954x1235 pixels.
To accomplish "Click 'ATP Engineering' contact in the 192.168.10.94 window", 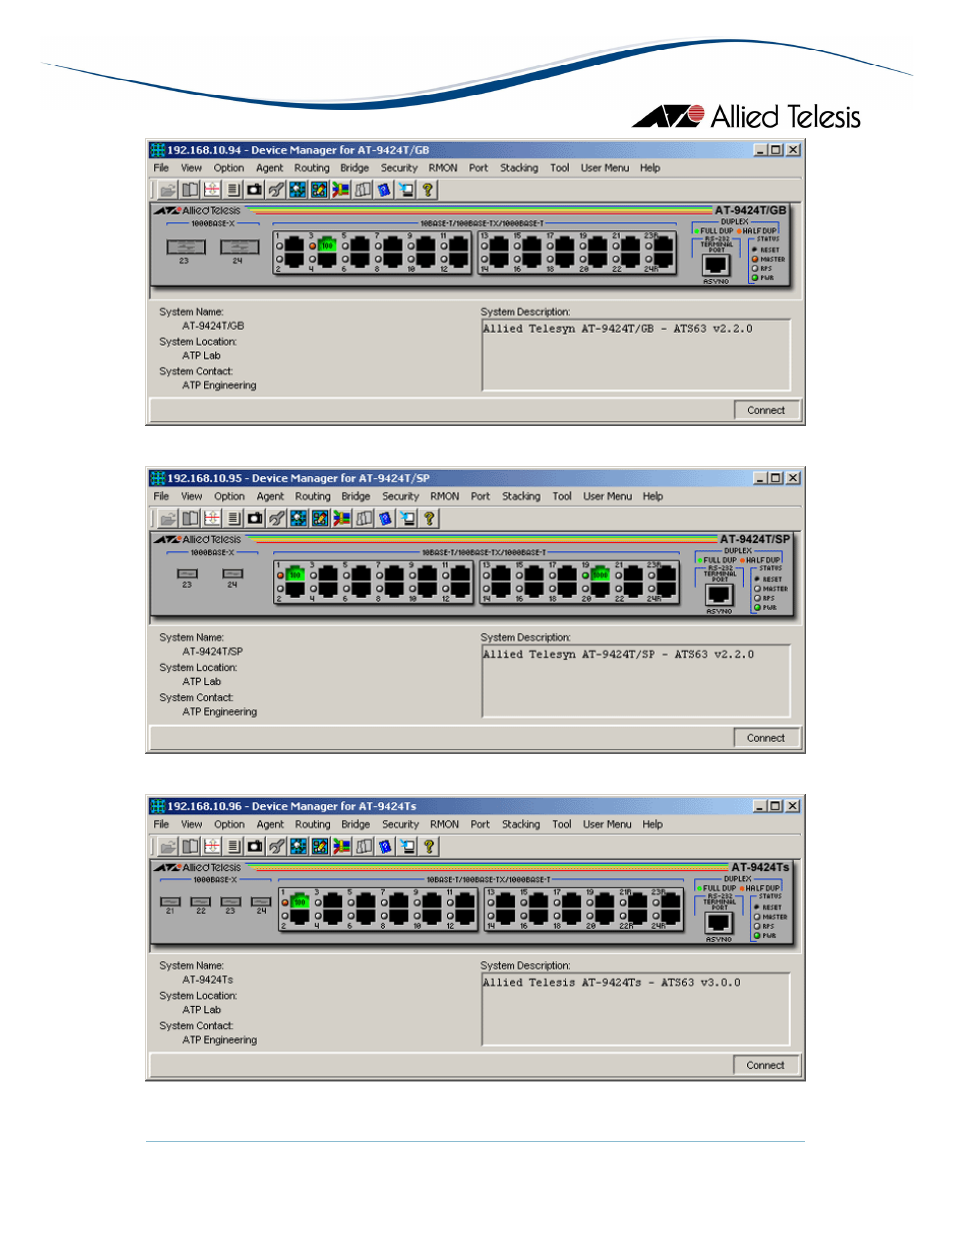I will click(x=219, y=386).
